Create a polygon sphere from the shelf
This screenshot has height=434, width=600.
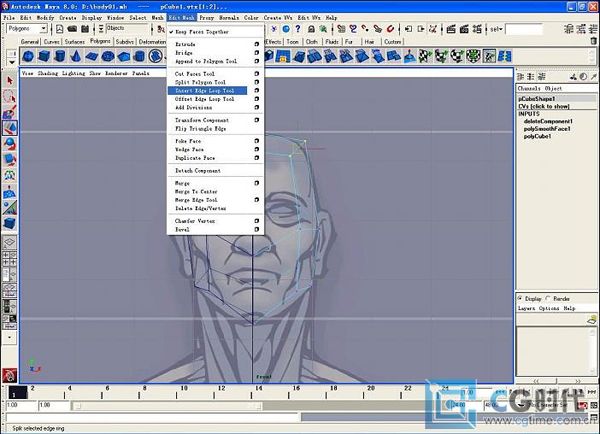coord(28,57)
